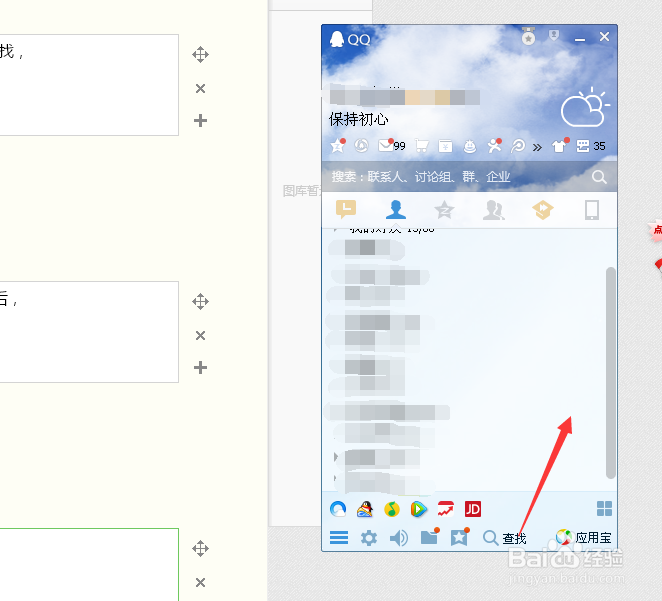Add a step after the second step

(x=200, y=368)
